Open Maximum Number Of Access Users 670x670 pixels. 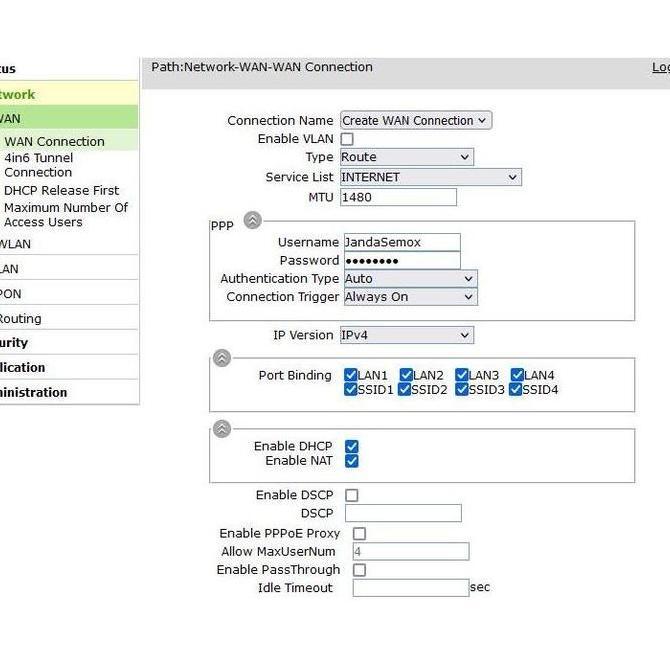(66, 215)
